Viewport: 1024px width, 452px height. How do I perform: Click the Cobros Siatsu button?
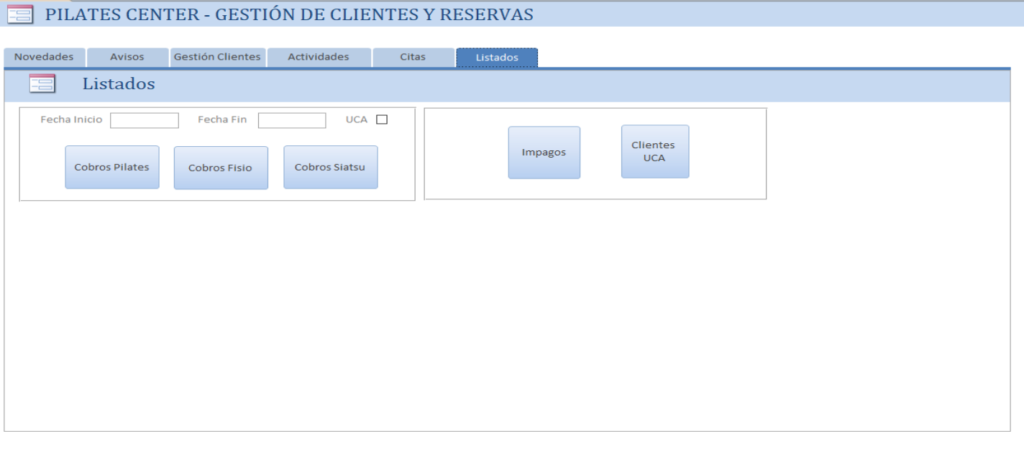point(330,167)
